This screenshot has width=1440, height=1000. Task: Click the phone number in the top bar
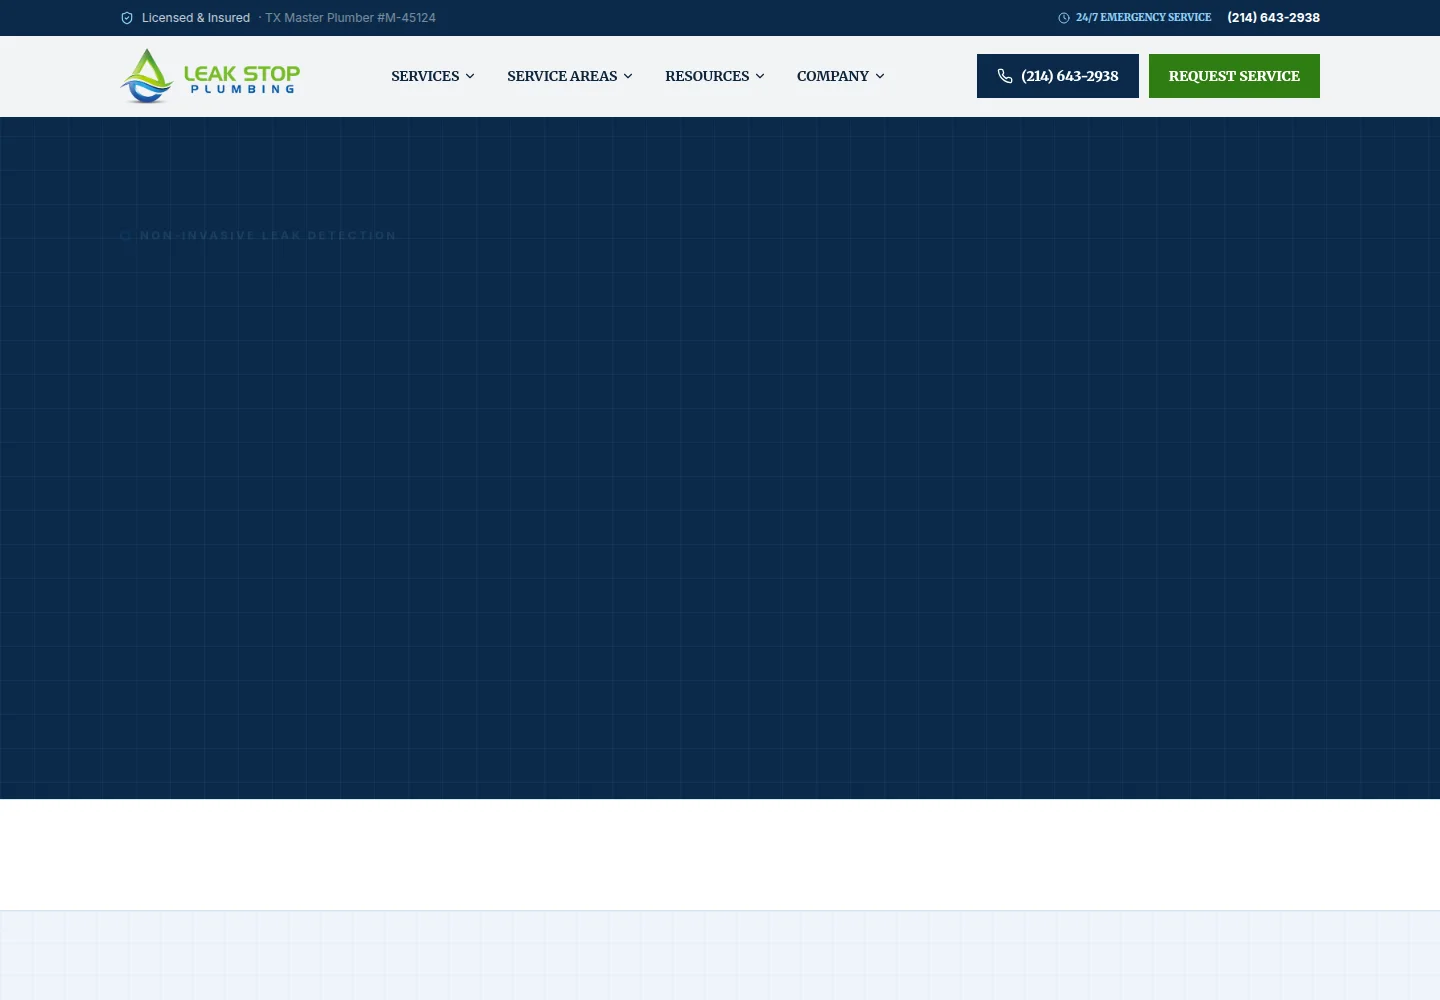point(1274,18)
